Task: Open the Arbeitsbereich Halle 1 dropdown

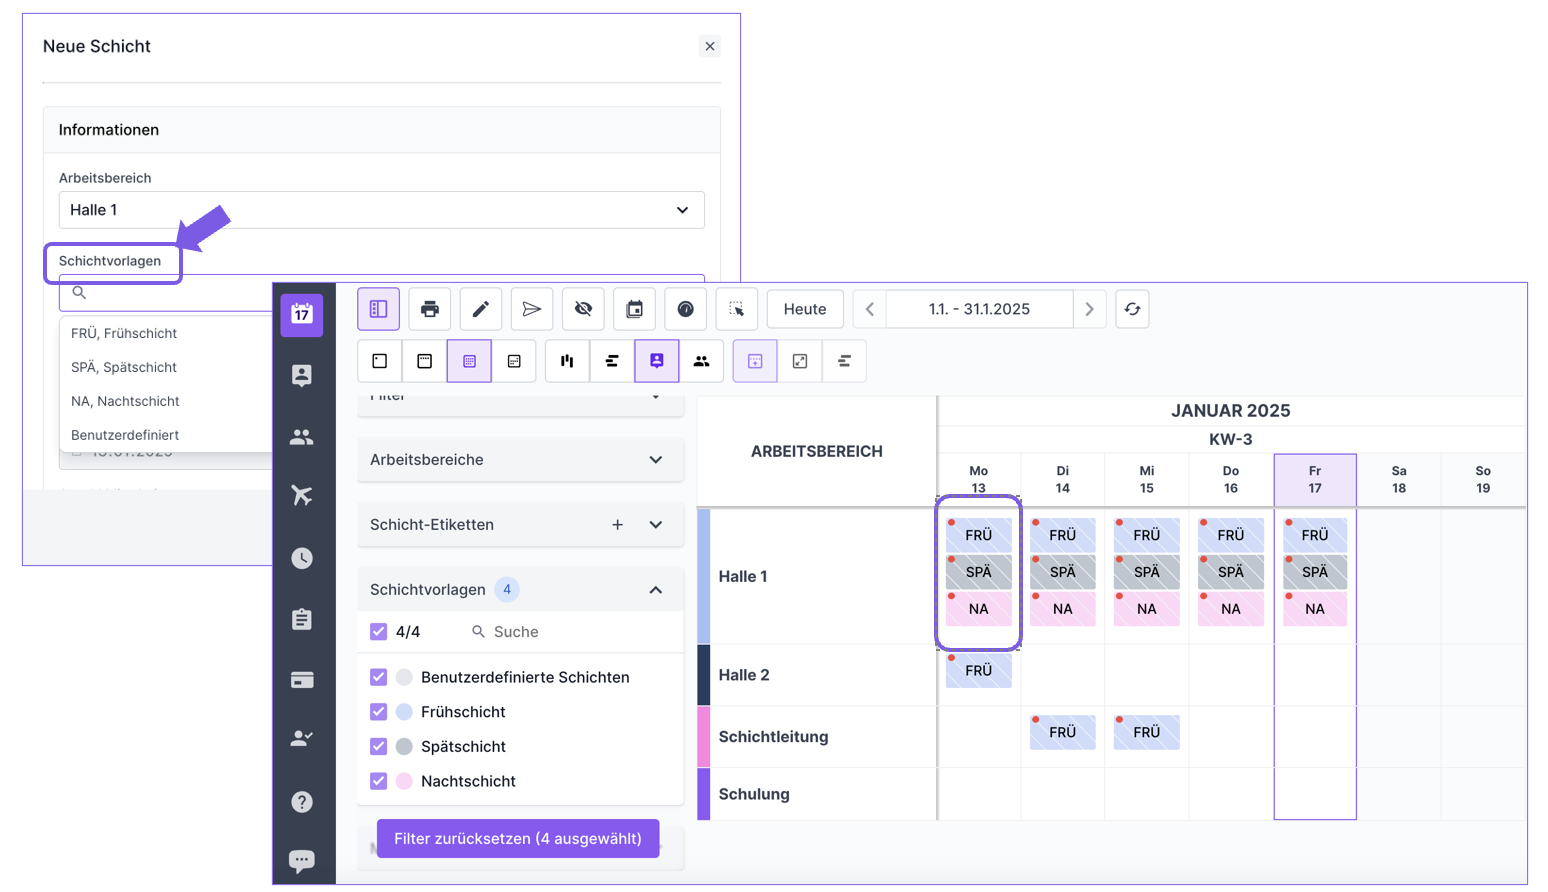Action: click(x=381, y=210)
